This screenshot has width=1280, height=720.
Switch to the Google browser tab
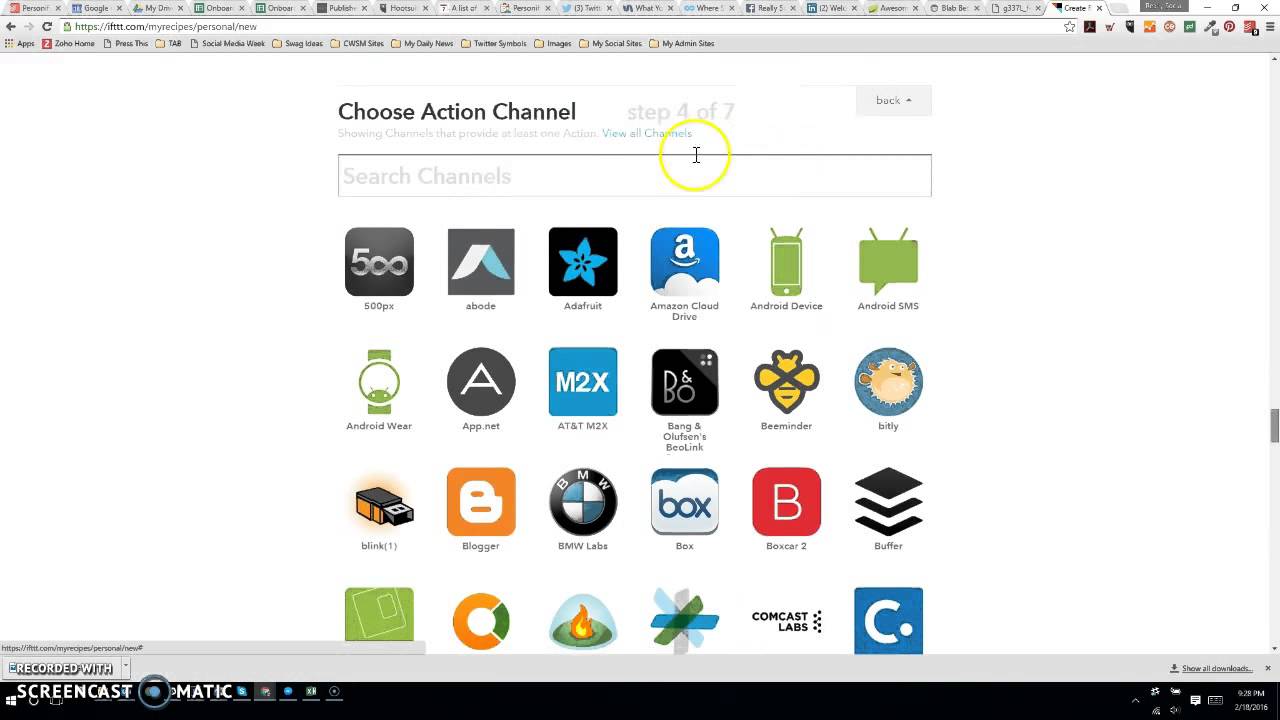[x=96, y=8]
